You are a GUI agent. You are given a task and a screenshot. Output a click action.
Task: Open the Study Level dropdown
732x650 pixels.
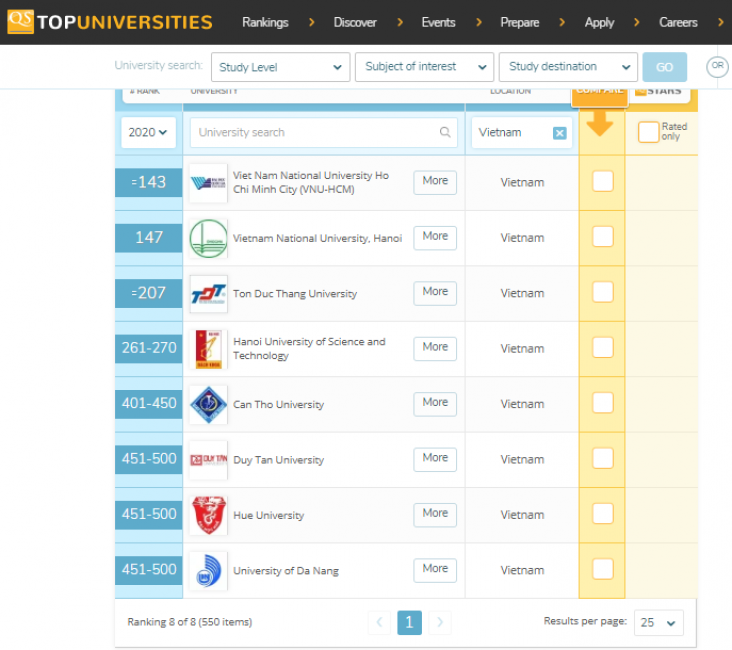(280, 67)
